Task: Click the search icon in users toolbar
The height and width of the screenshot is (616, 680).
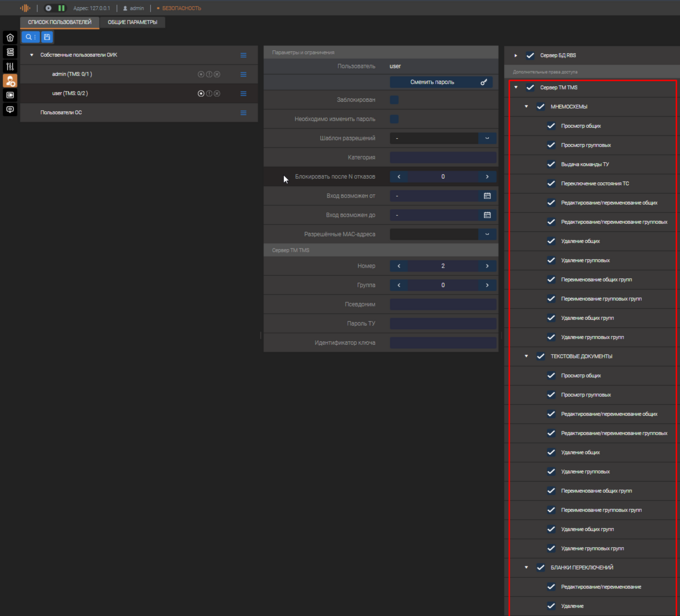Action: coord(29,37)
